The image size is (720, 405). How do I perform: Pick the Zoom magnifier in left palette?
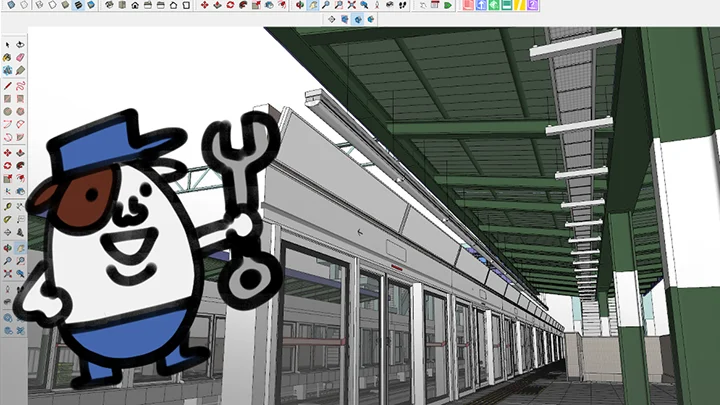pos(7,261)
